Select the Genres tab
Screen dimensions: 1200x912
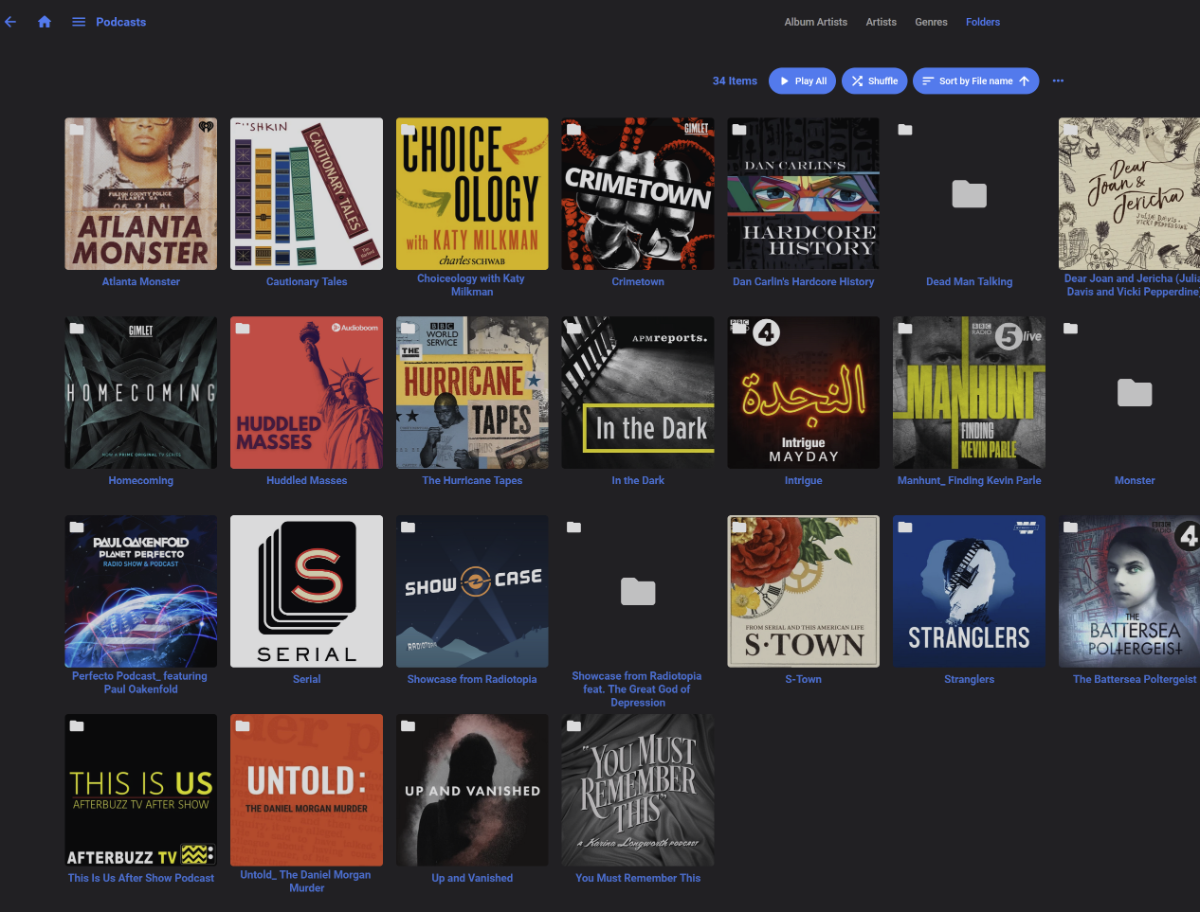click(x=931, y=22)
